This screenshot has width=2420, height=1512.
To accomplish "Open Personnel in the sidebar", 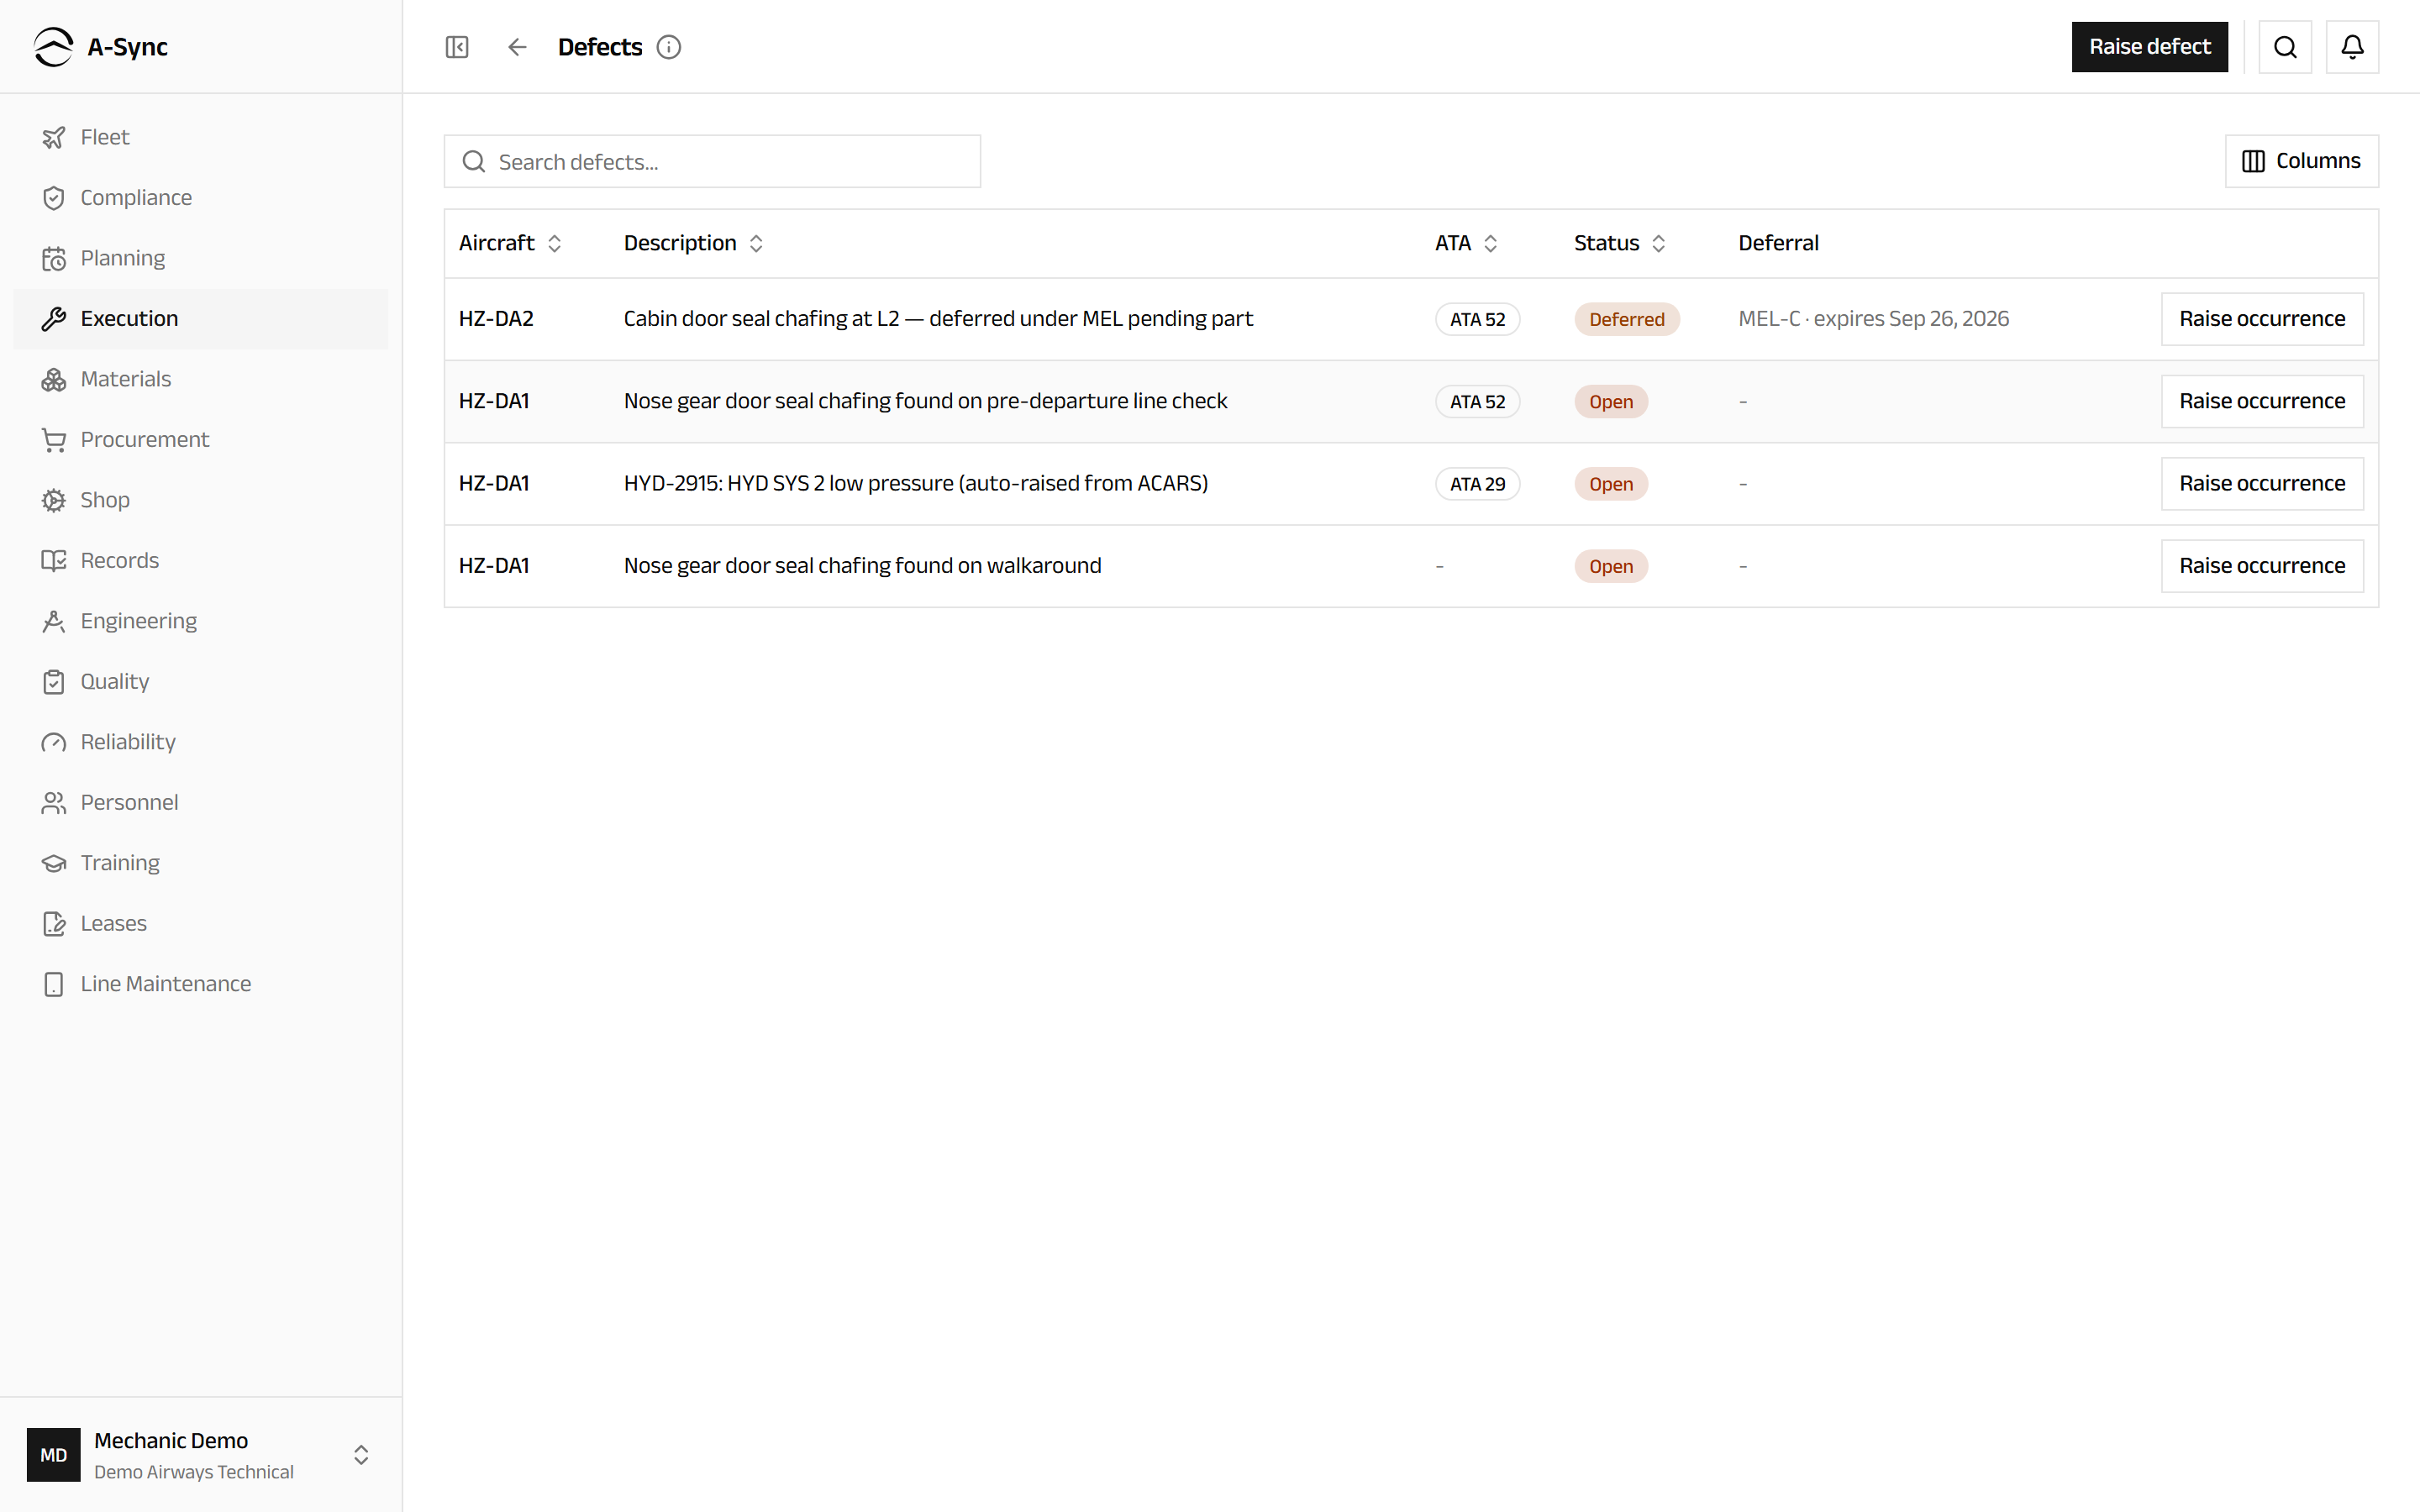I will click(201, 803).
